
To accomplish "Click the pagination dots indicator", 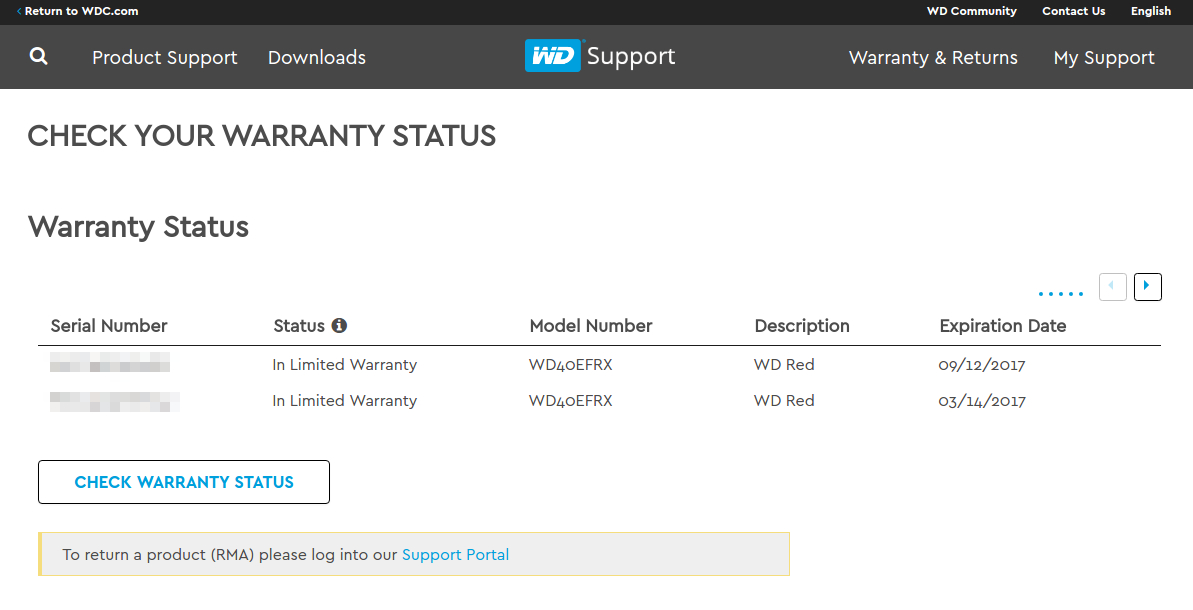I will pos(1061,294).
